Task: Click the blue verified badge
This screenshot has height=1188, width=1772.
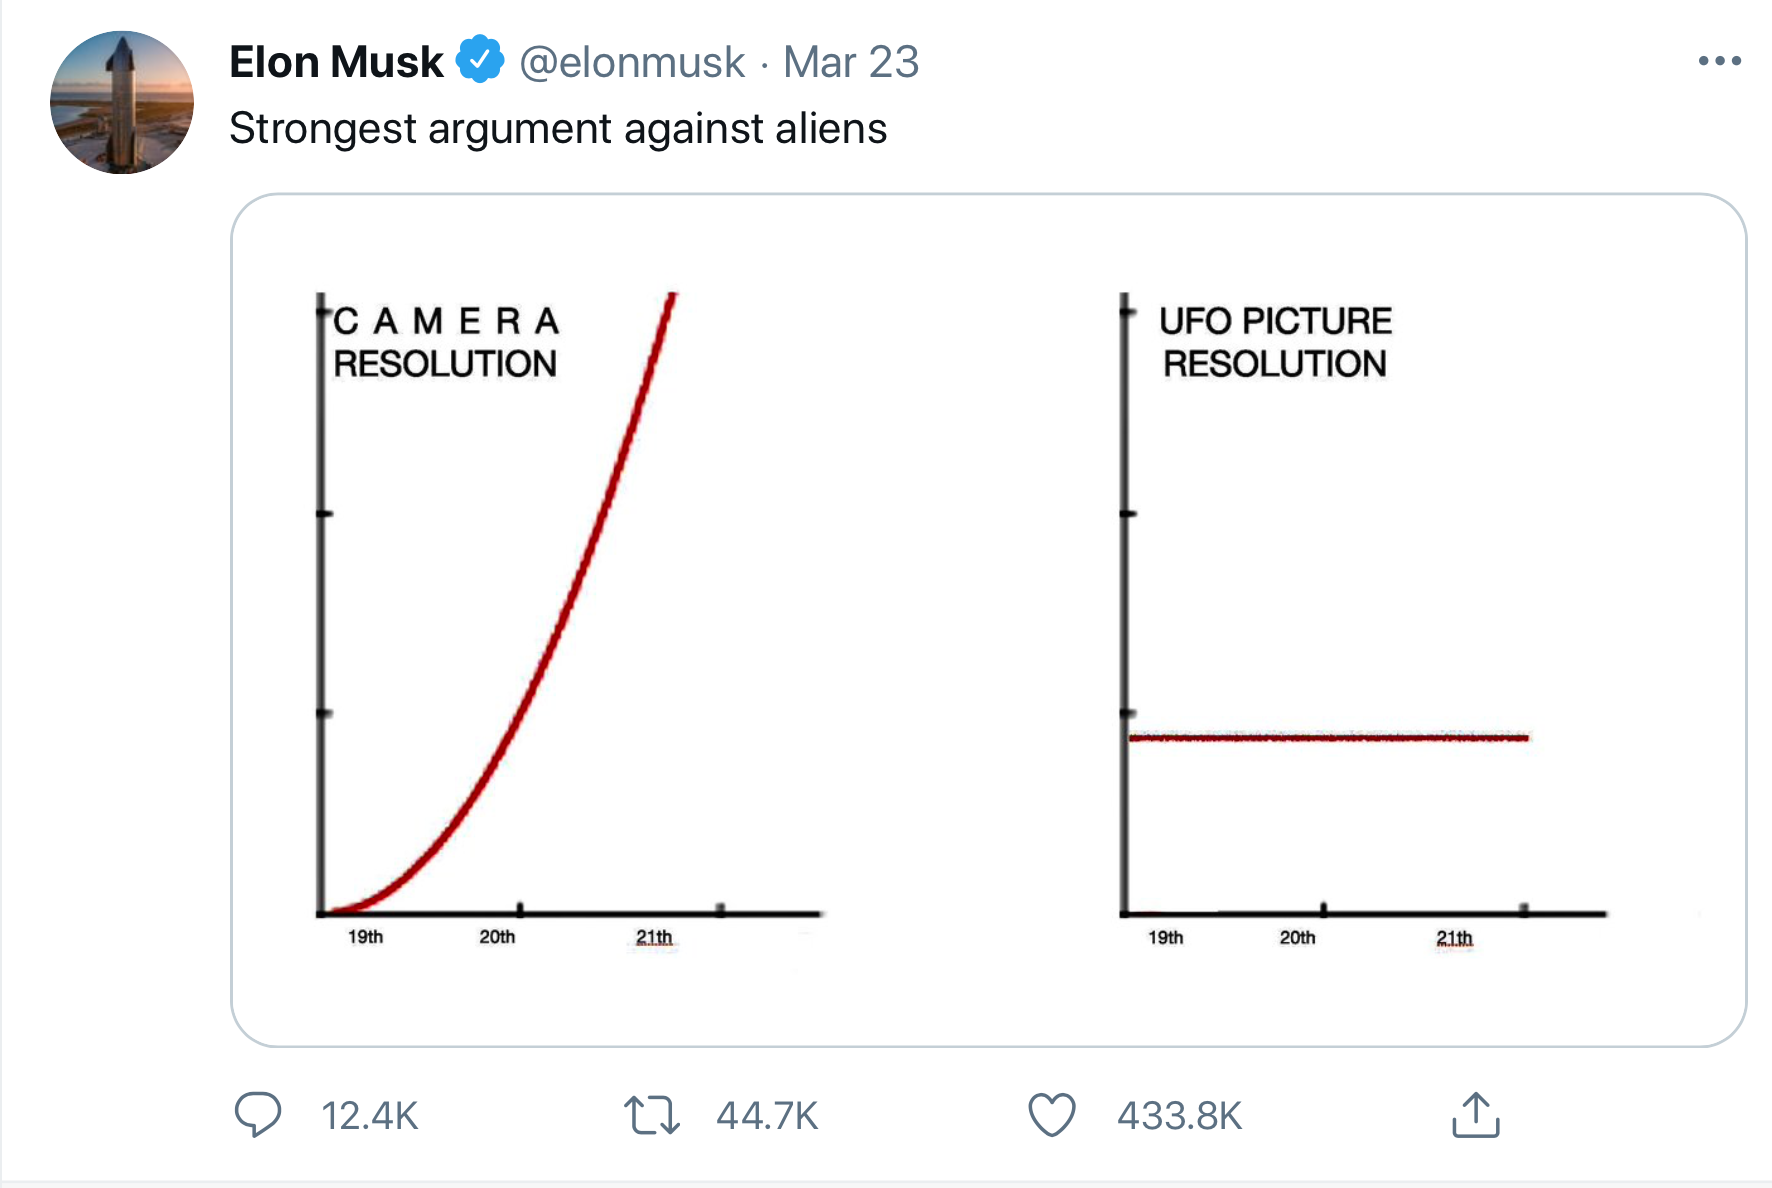Action: tap(481, 60)
